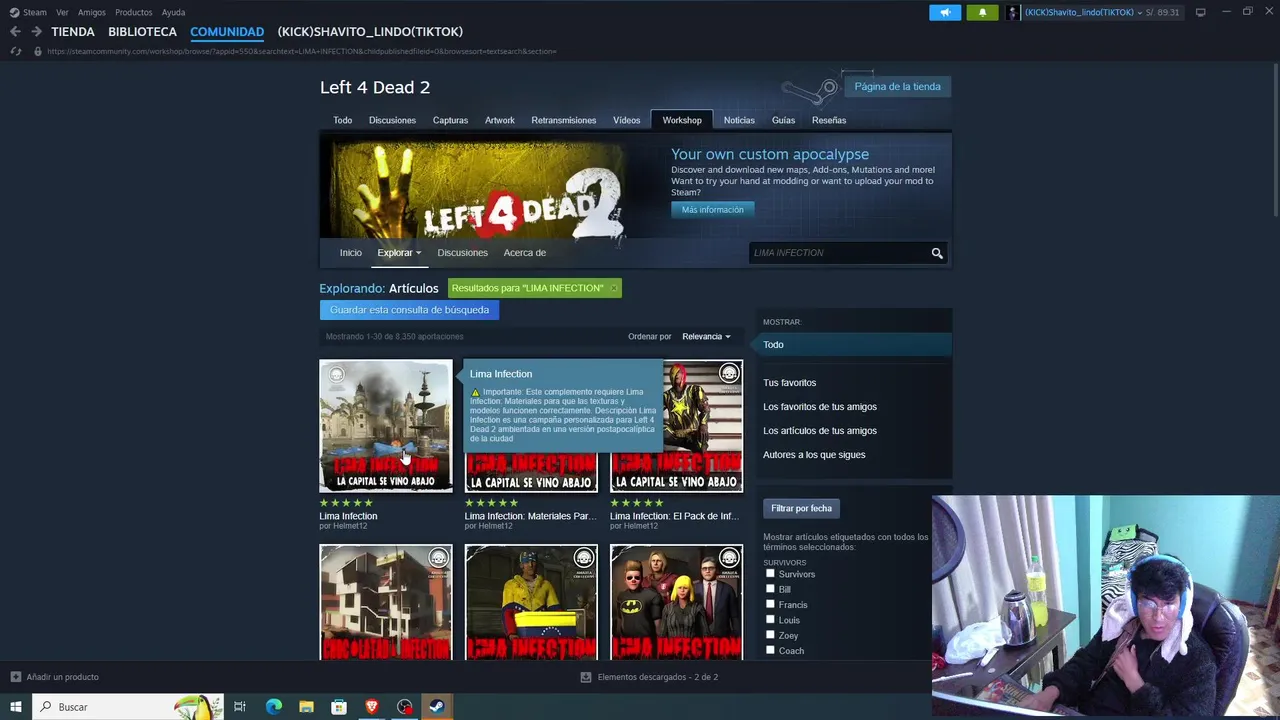Click Añadir un producto link

(x=62, y=677)
